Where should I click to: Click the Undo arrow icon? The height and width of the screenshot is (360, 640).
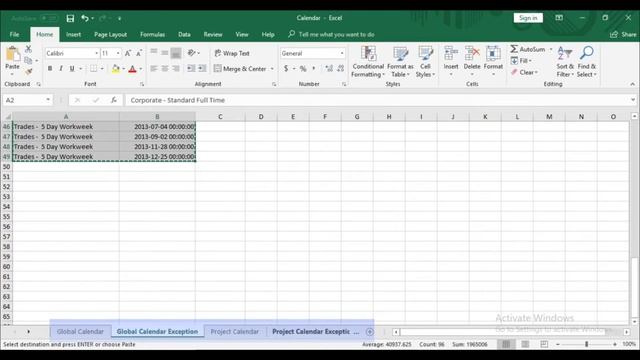[84, 18]
